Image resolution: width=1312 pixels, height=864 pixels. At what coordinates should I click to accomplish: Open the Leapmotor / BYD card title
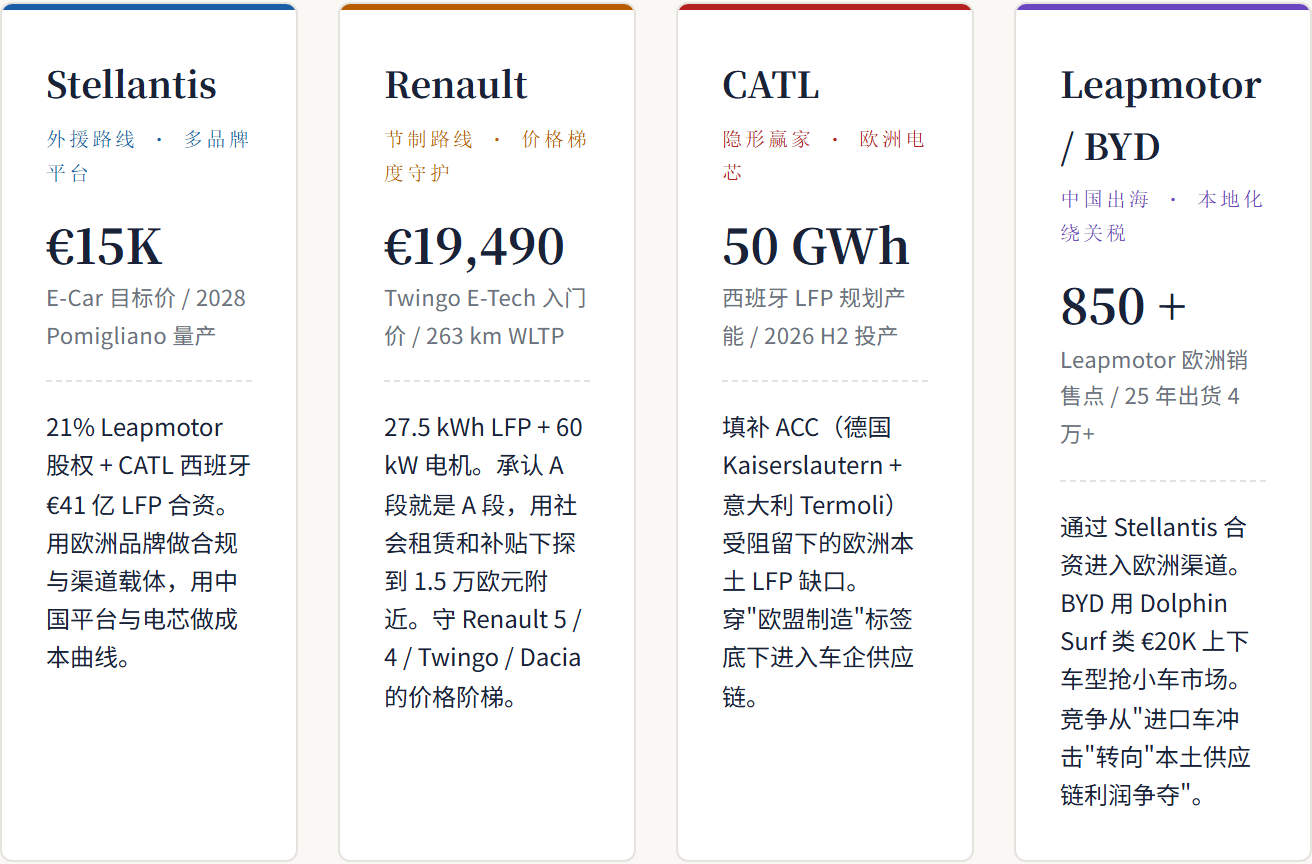tap(1161, 115)
